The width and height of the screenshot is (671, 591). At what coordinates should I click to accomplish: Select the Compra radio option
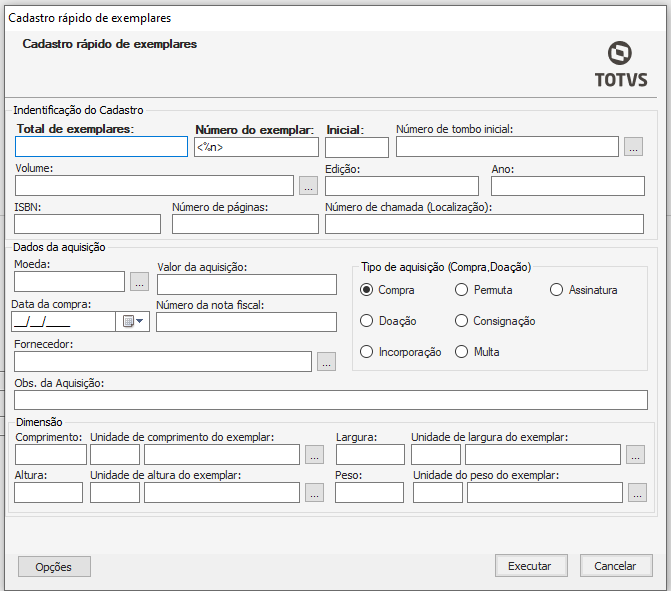[367, 290]
